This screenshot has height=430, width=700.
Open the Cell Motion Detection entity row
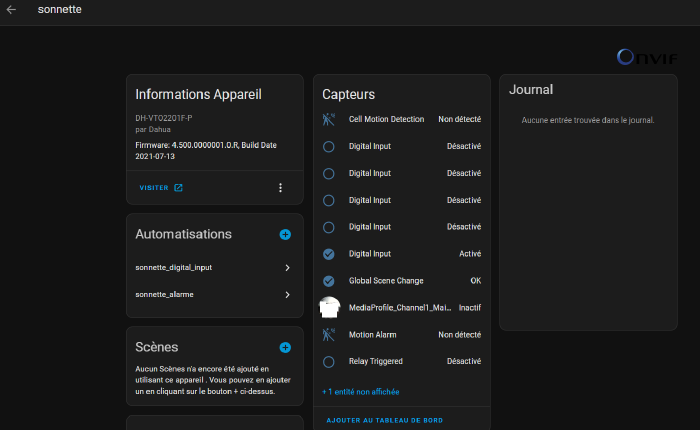[386, 119]
